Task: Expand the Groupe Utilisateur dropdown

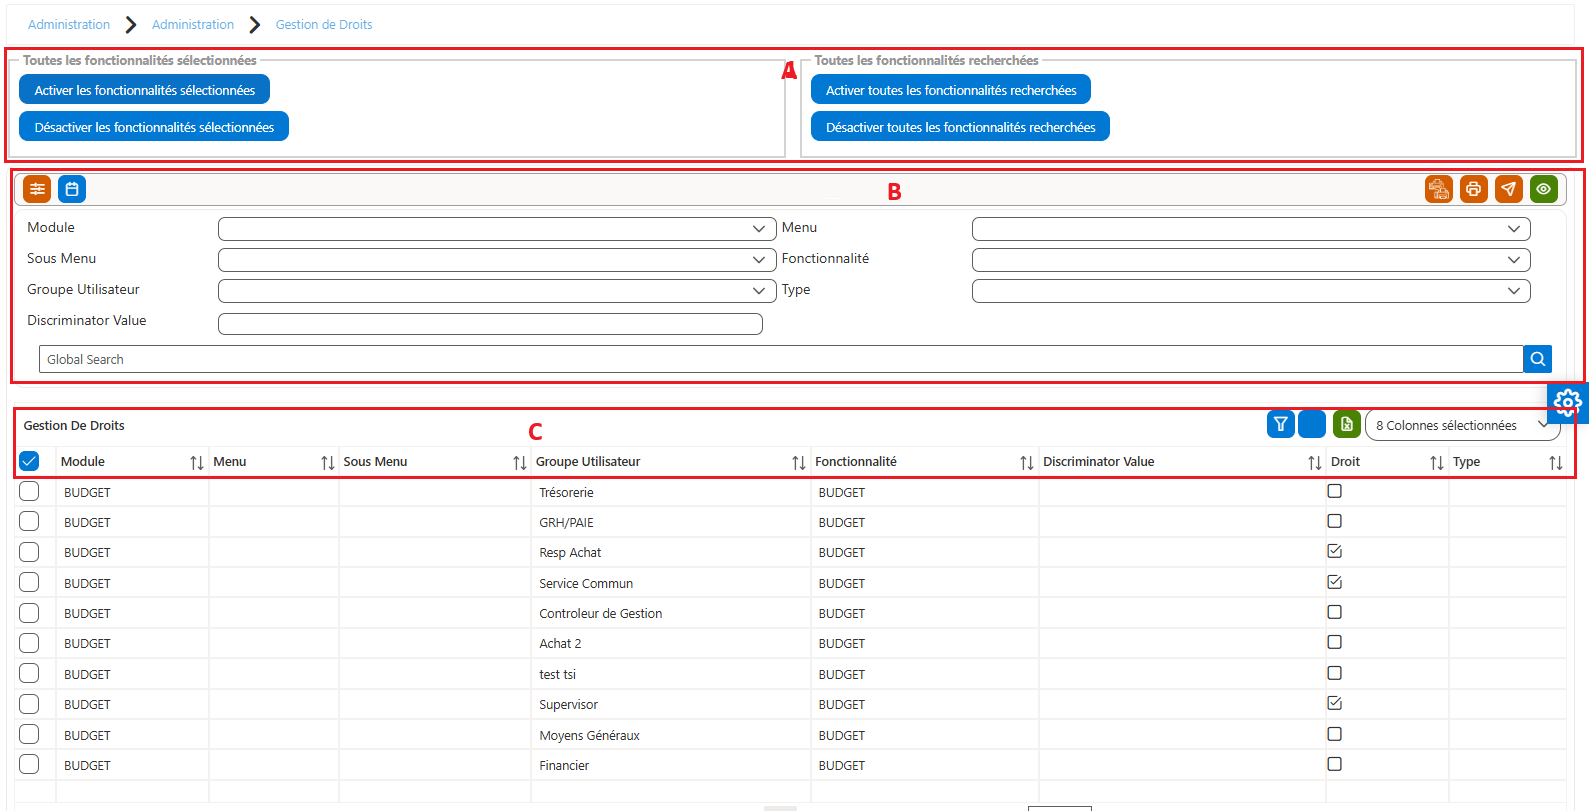Action: point(497,291)
